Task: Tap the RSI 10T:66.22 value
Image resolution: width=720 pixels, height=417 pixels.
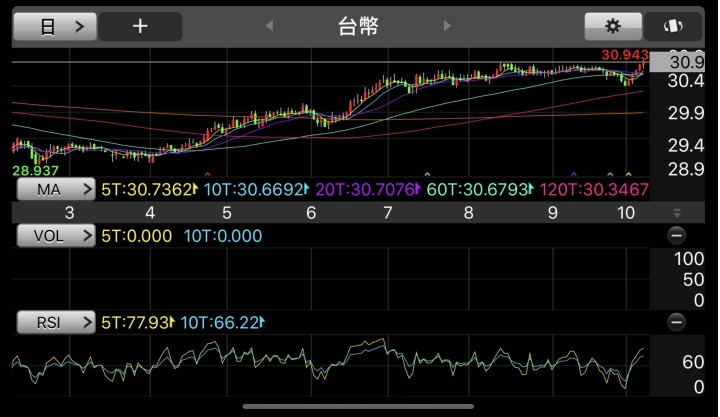Action: 222,322
